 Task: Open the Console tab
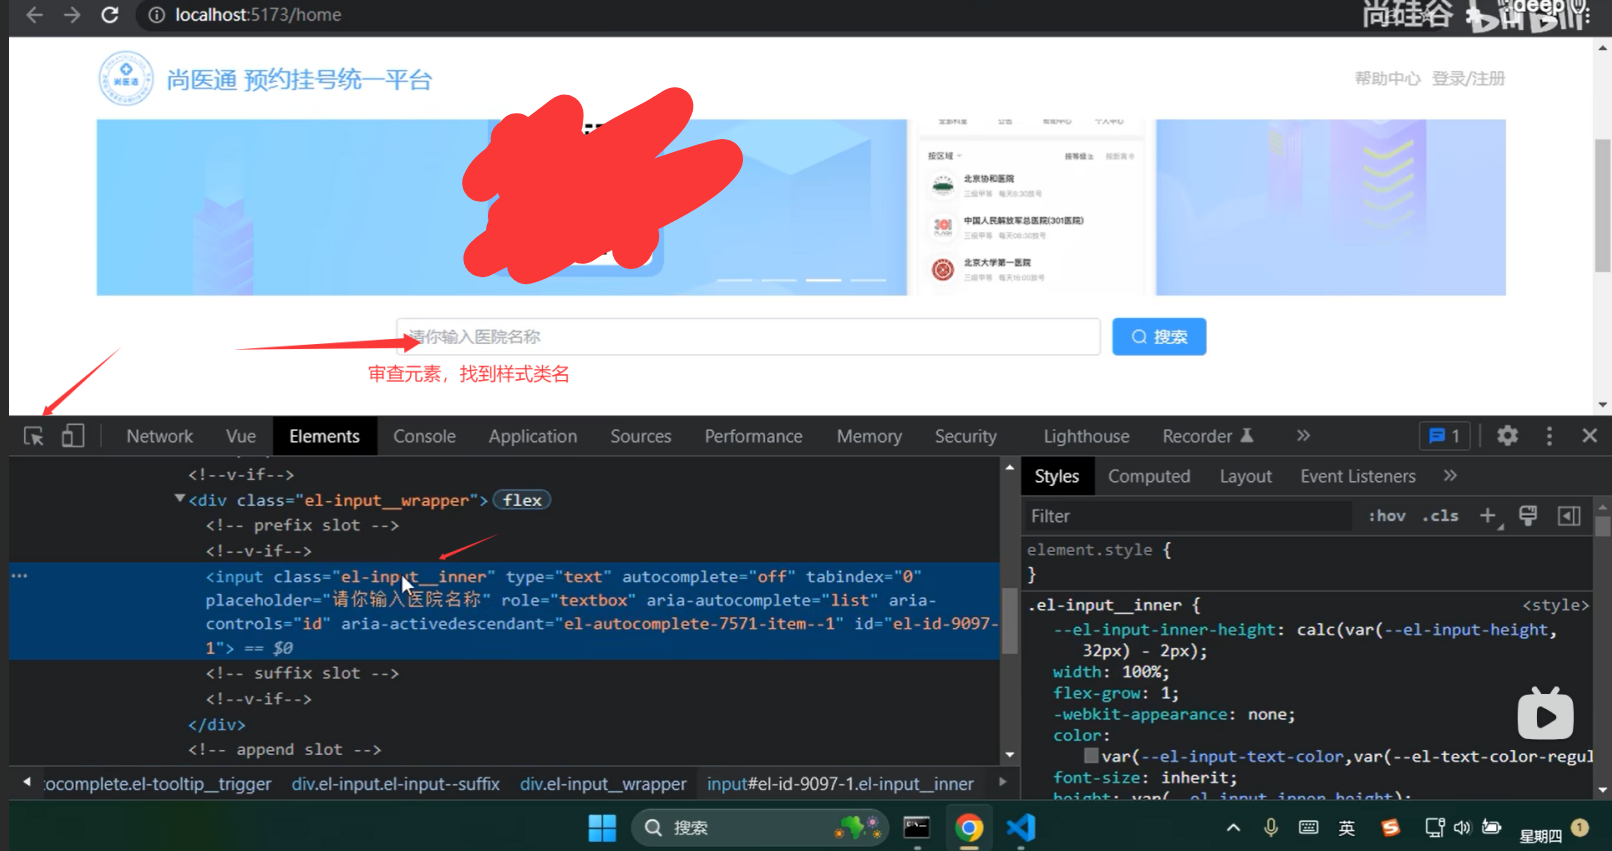tap(425, 436)
